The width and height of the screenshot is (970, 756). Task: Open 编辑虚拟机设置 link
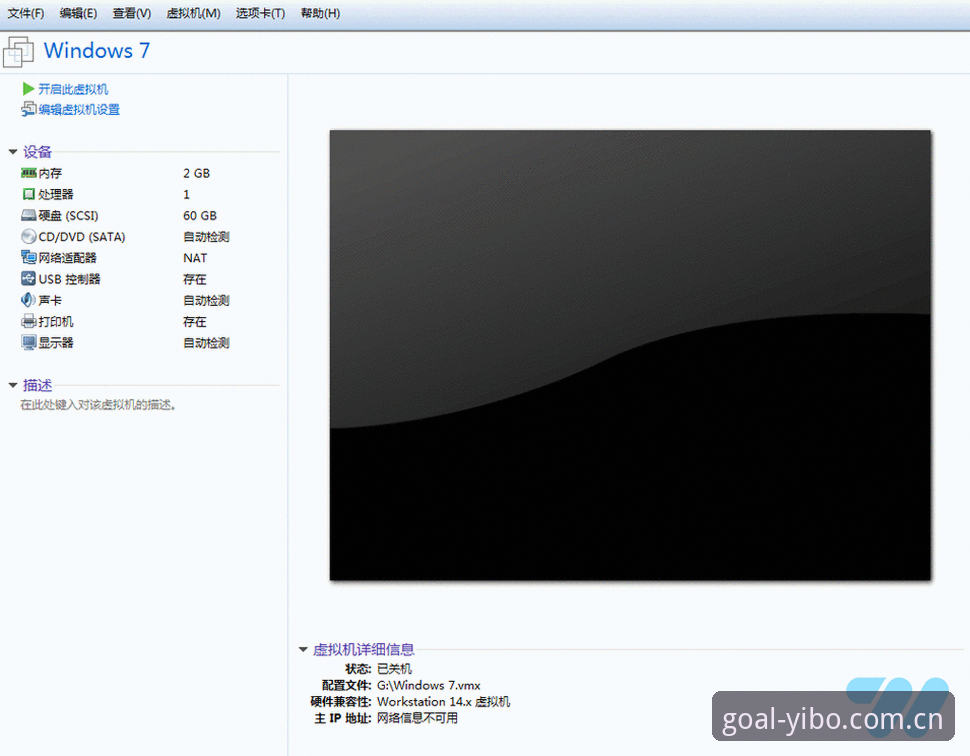[79, 110]
